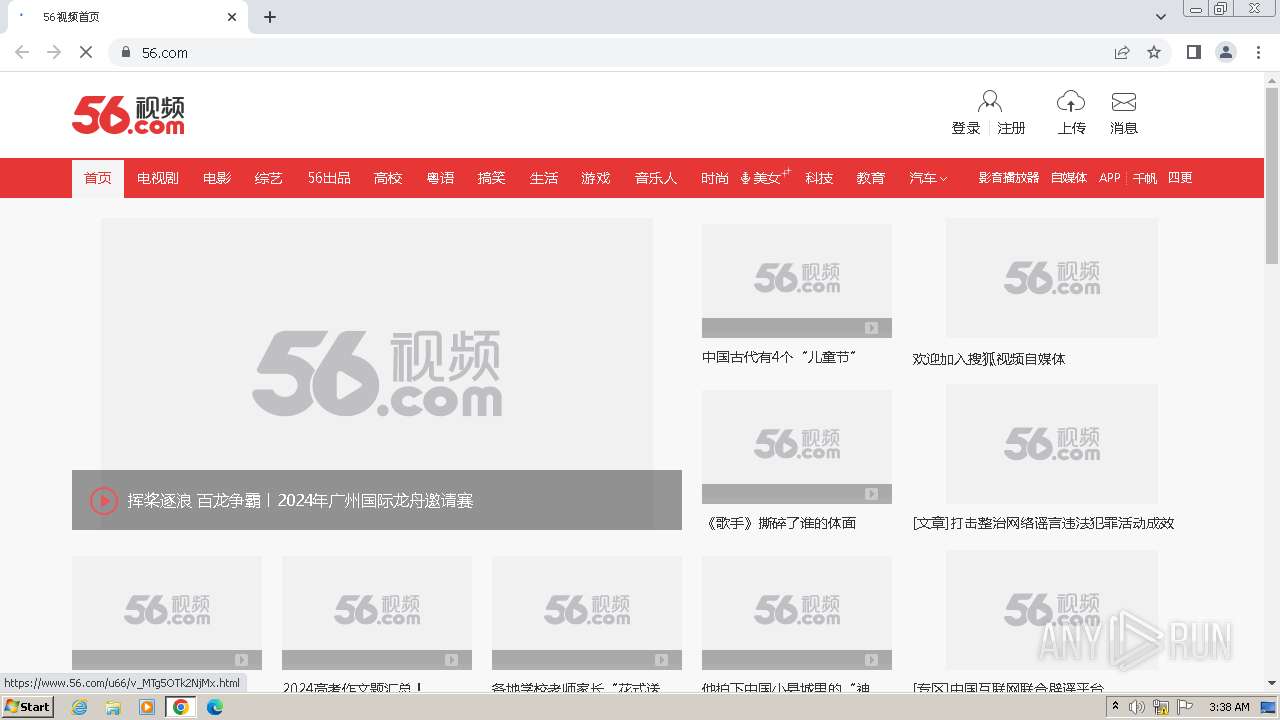Expand the 汽车 dropdown menu
Image resolution: width=1280 pixels, height=720 pixels.
928,178
